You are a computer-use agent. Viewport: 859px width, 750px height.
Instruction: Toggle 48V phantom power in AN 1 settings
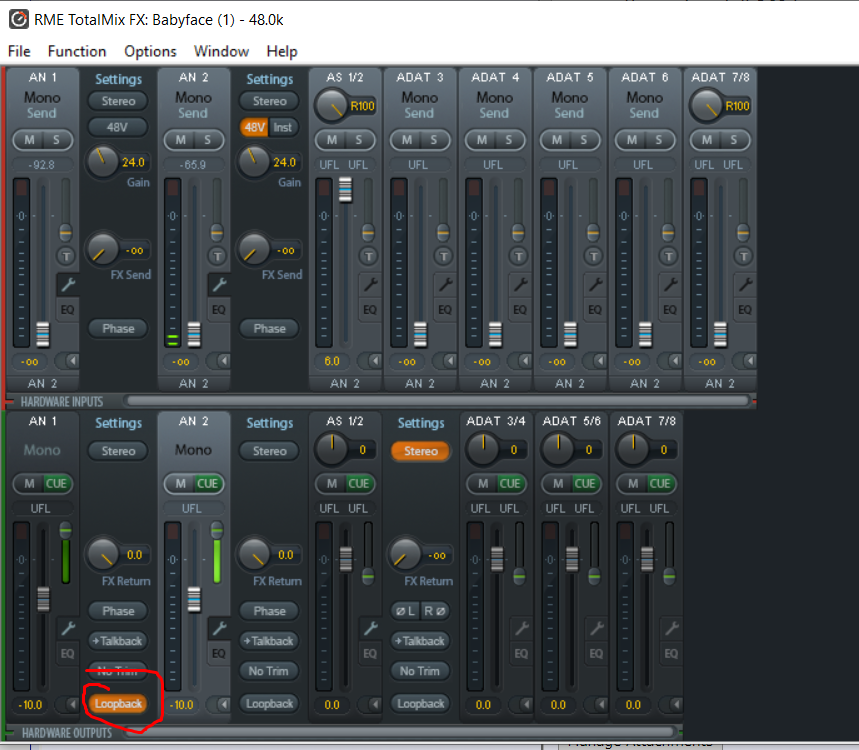click(118, 127)
